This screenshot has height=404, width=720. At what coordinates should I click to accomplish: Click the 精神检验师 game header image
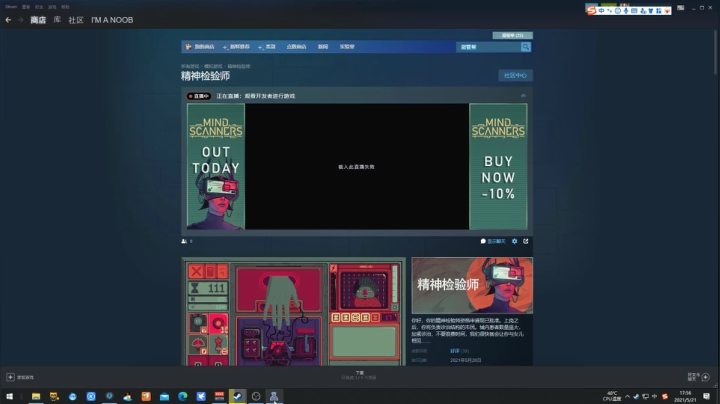472,285
